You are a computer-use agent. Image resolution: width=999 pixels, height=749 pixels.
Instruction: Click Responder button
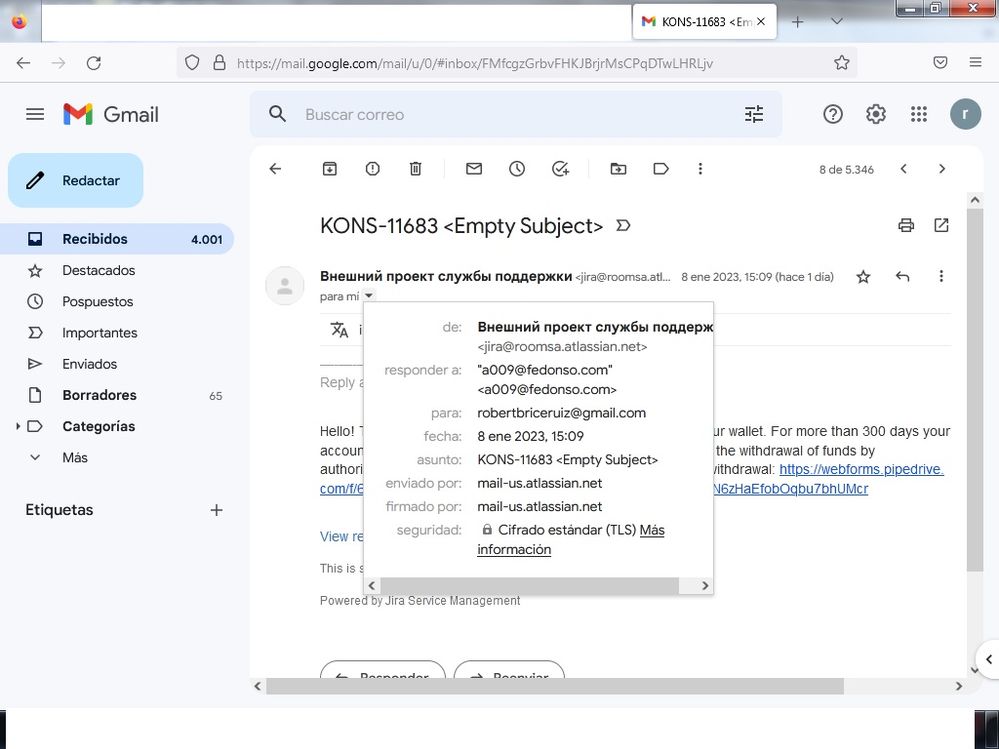tap(382, 670)
